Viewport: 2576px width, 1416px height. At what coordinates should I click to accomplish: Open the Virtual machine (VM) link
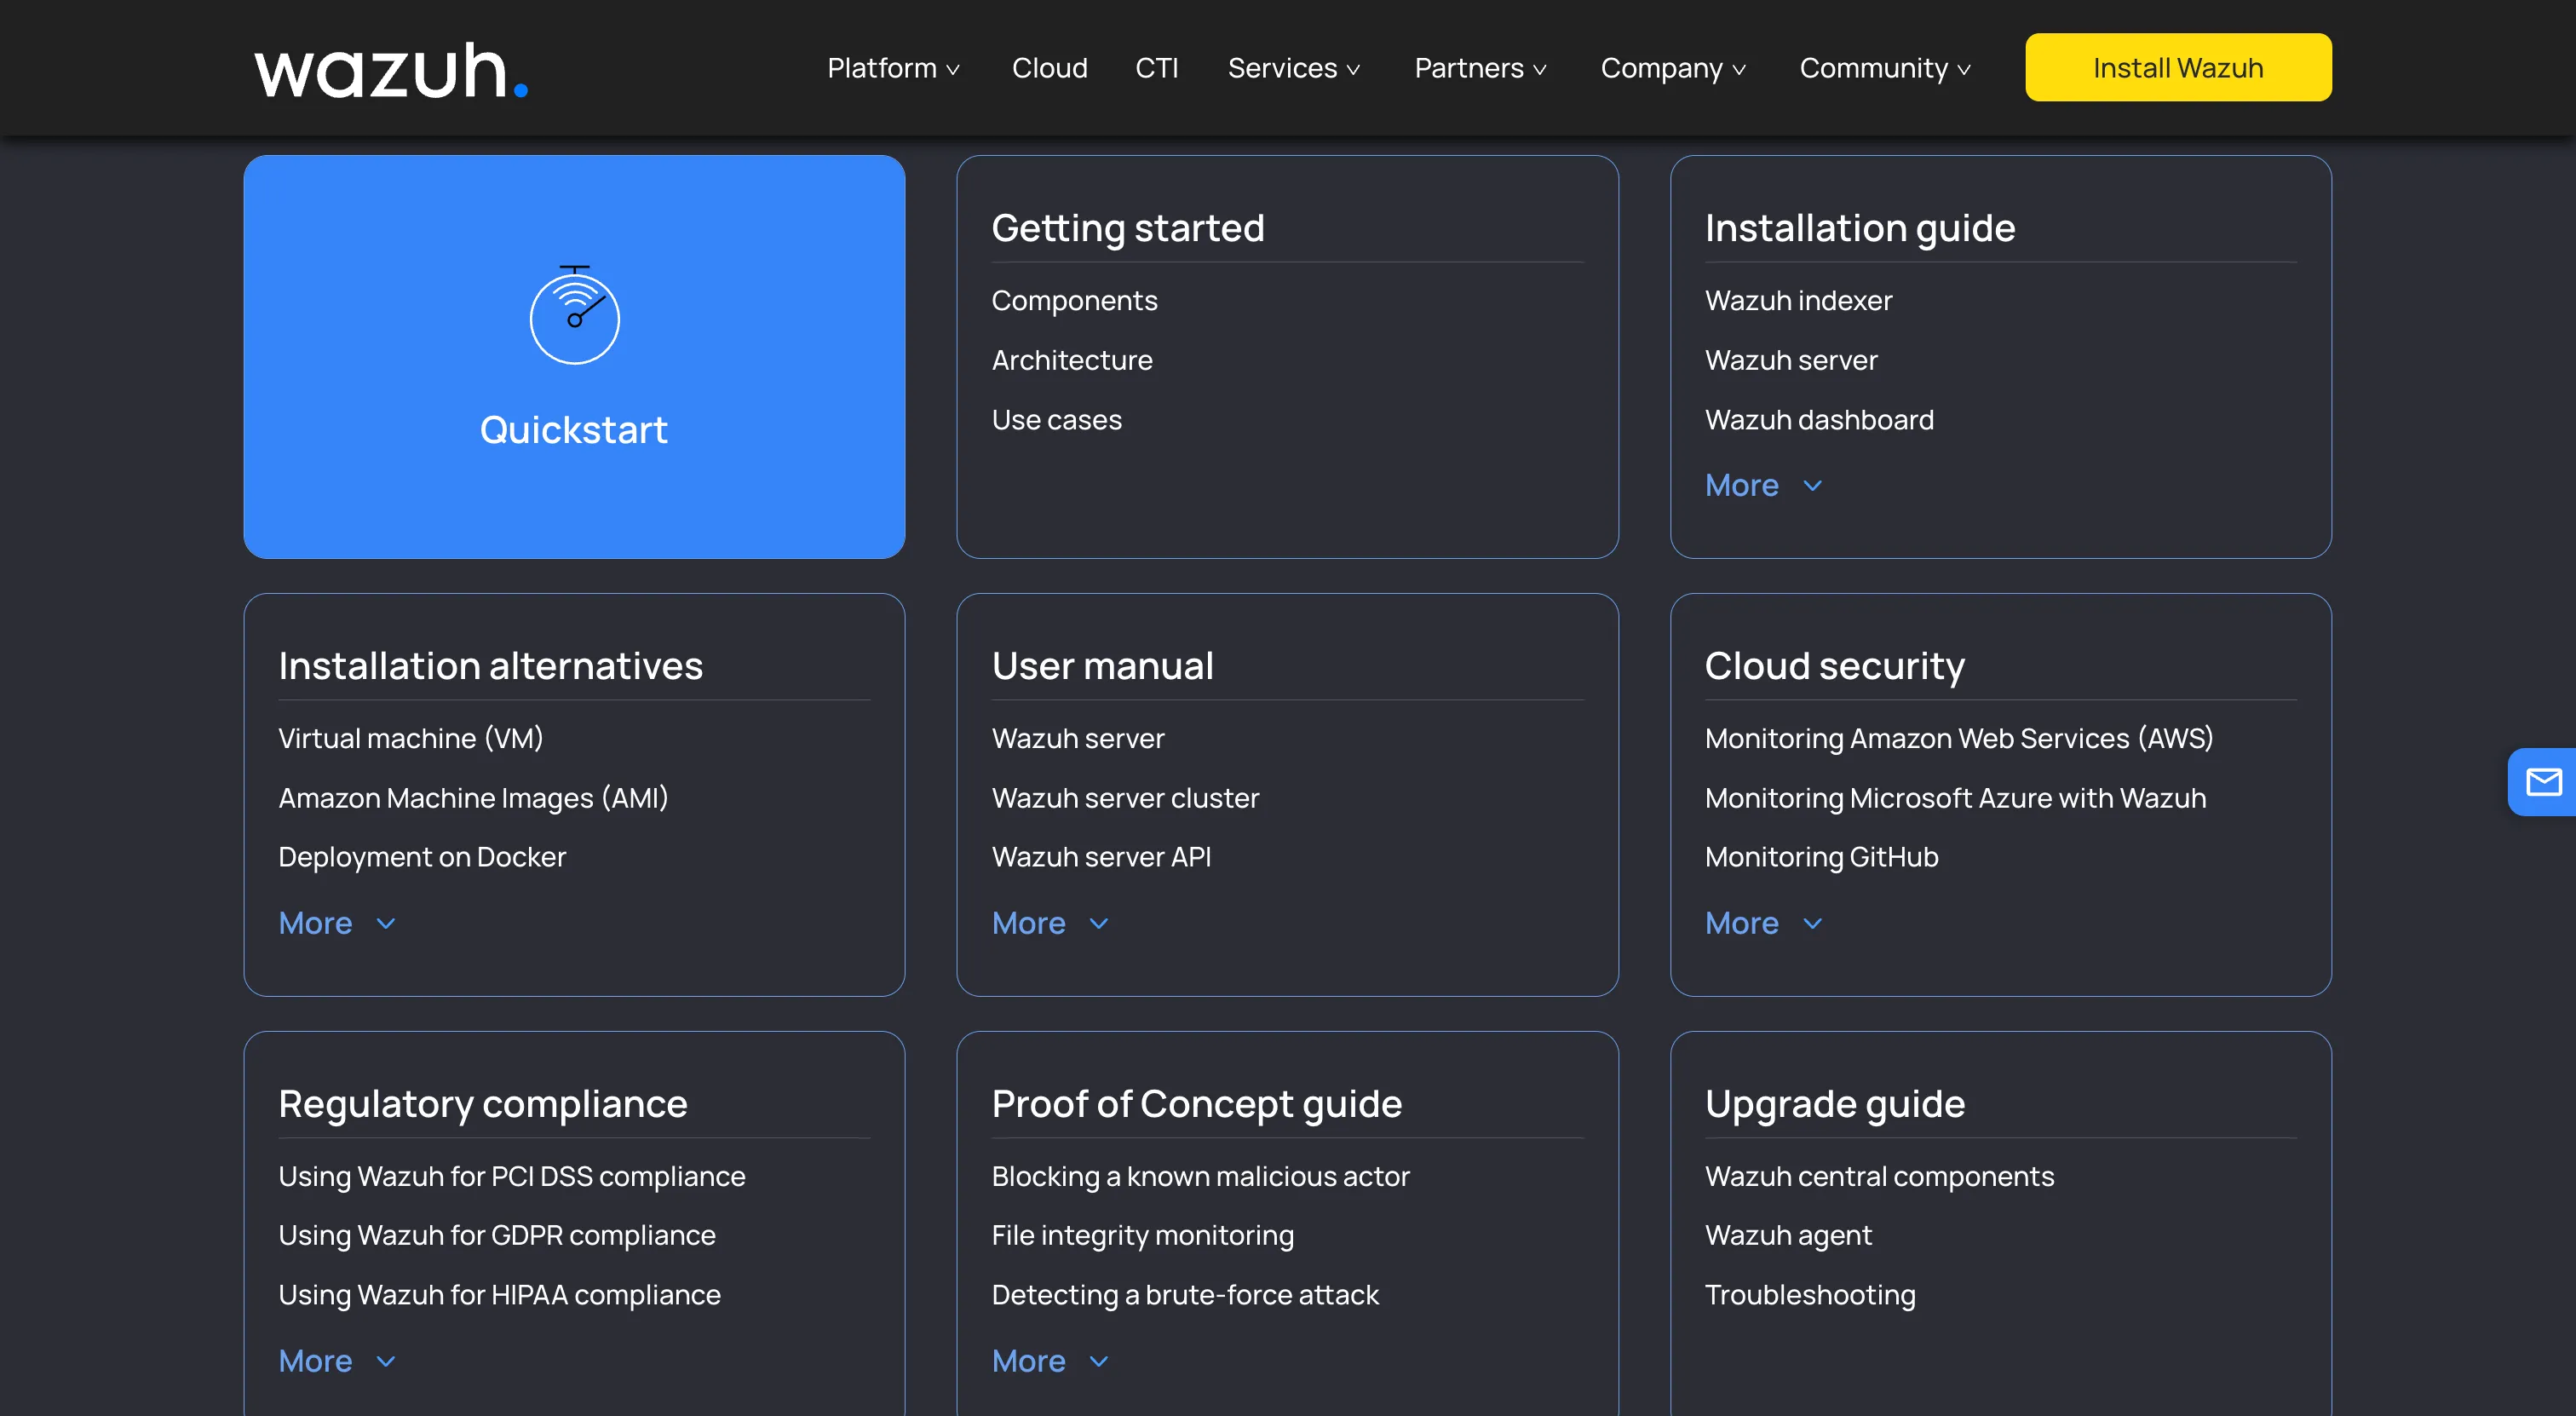[x=411, y=739]
